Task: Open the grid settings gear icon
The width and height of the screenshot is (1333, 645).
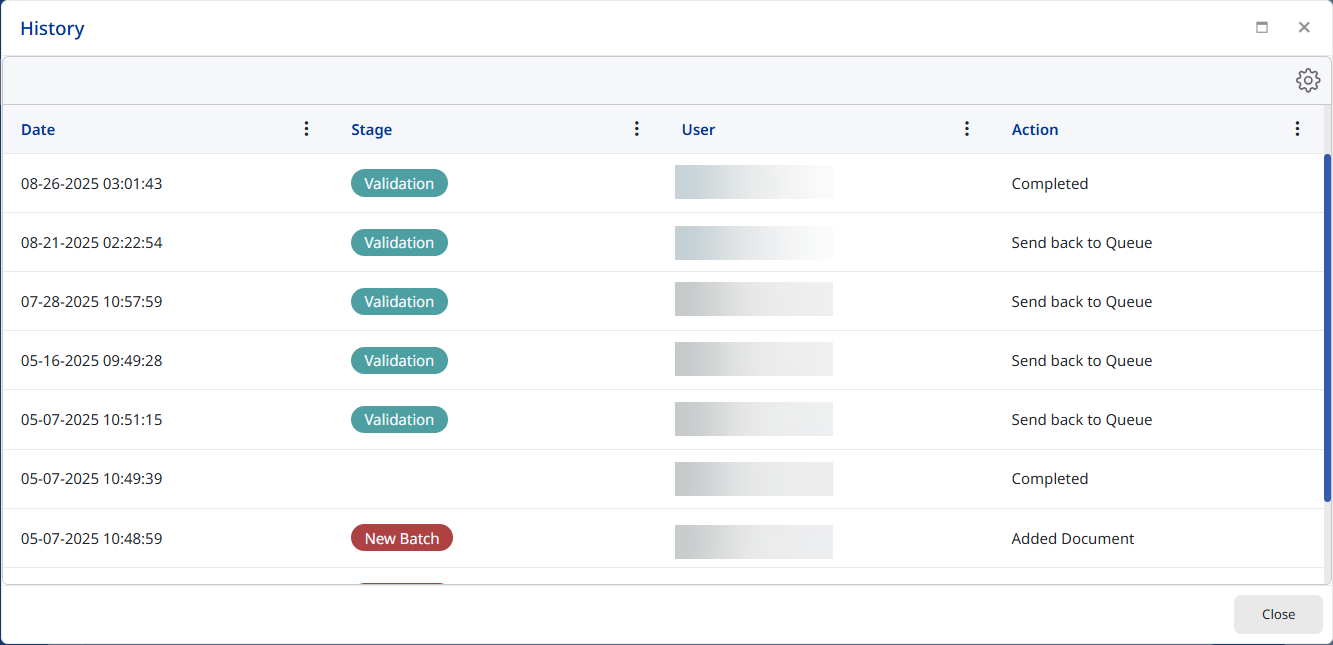Action: coord(1308,81)
